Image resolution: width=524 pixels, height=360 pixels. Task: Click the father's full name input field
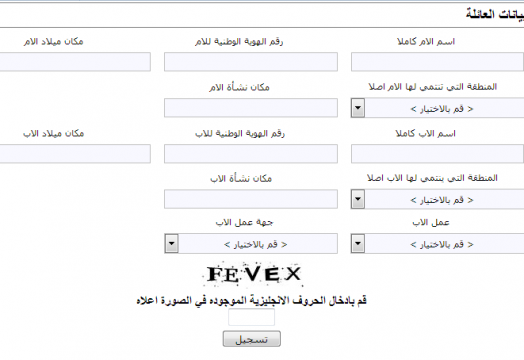(x=437, y=154)
